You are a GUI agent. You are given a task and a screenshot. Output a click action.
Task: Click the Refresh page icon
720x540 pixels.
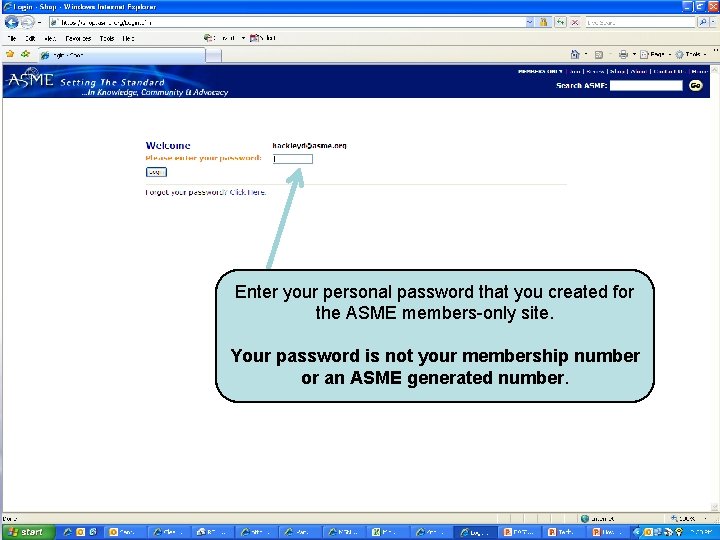click(560, 22)
